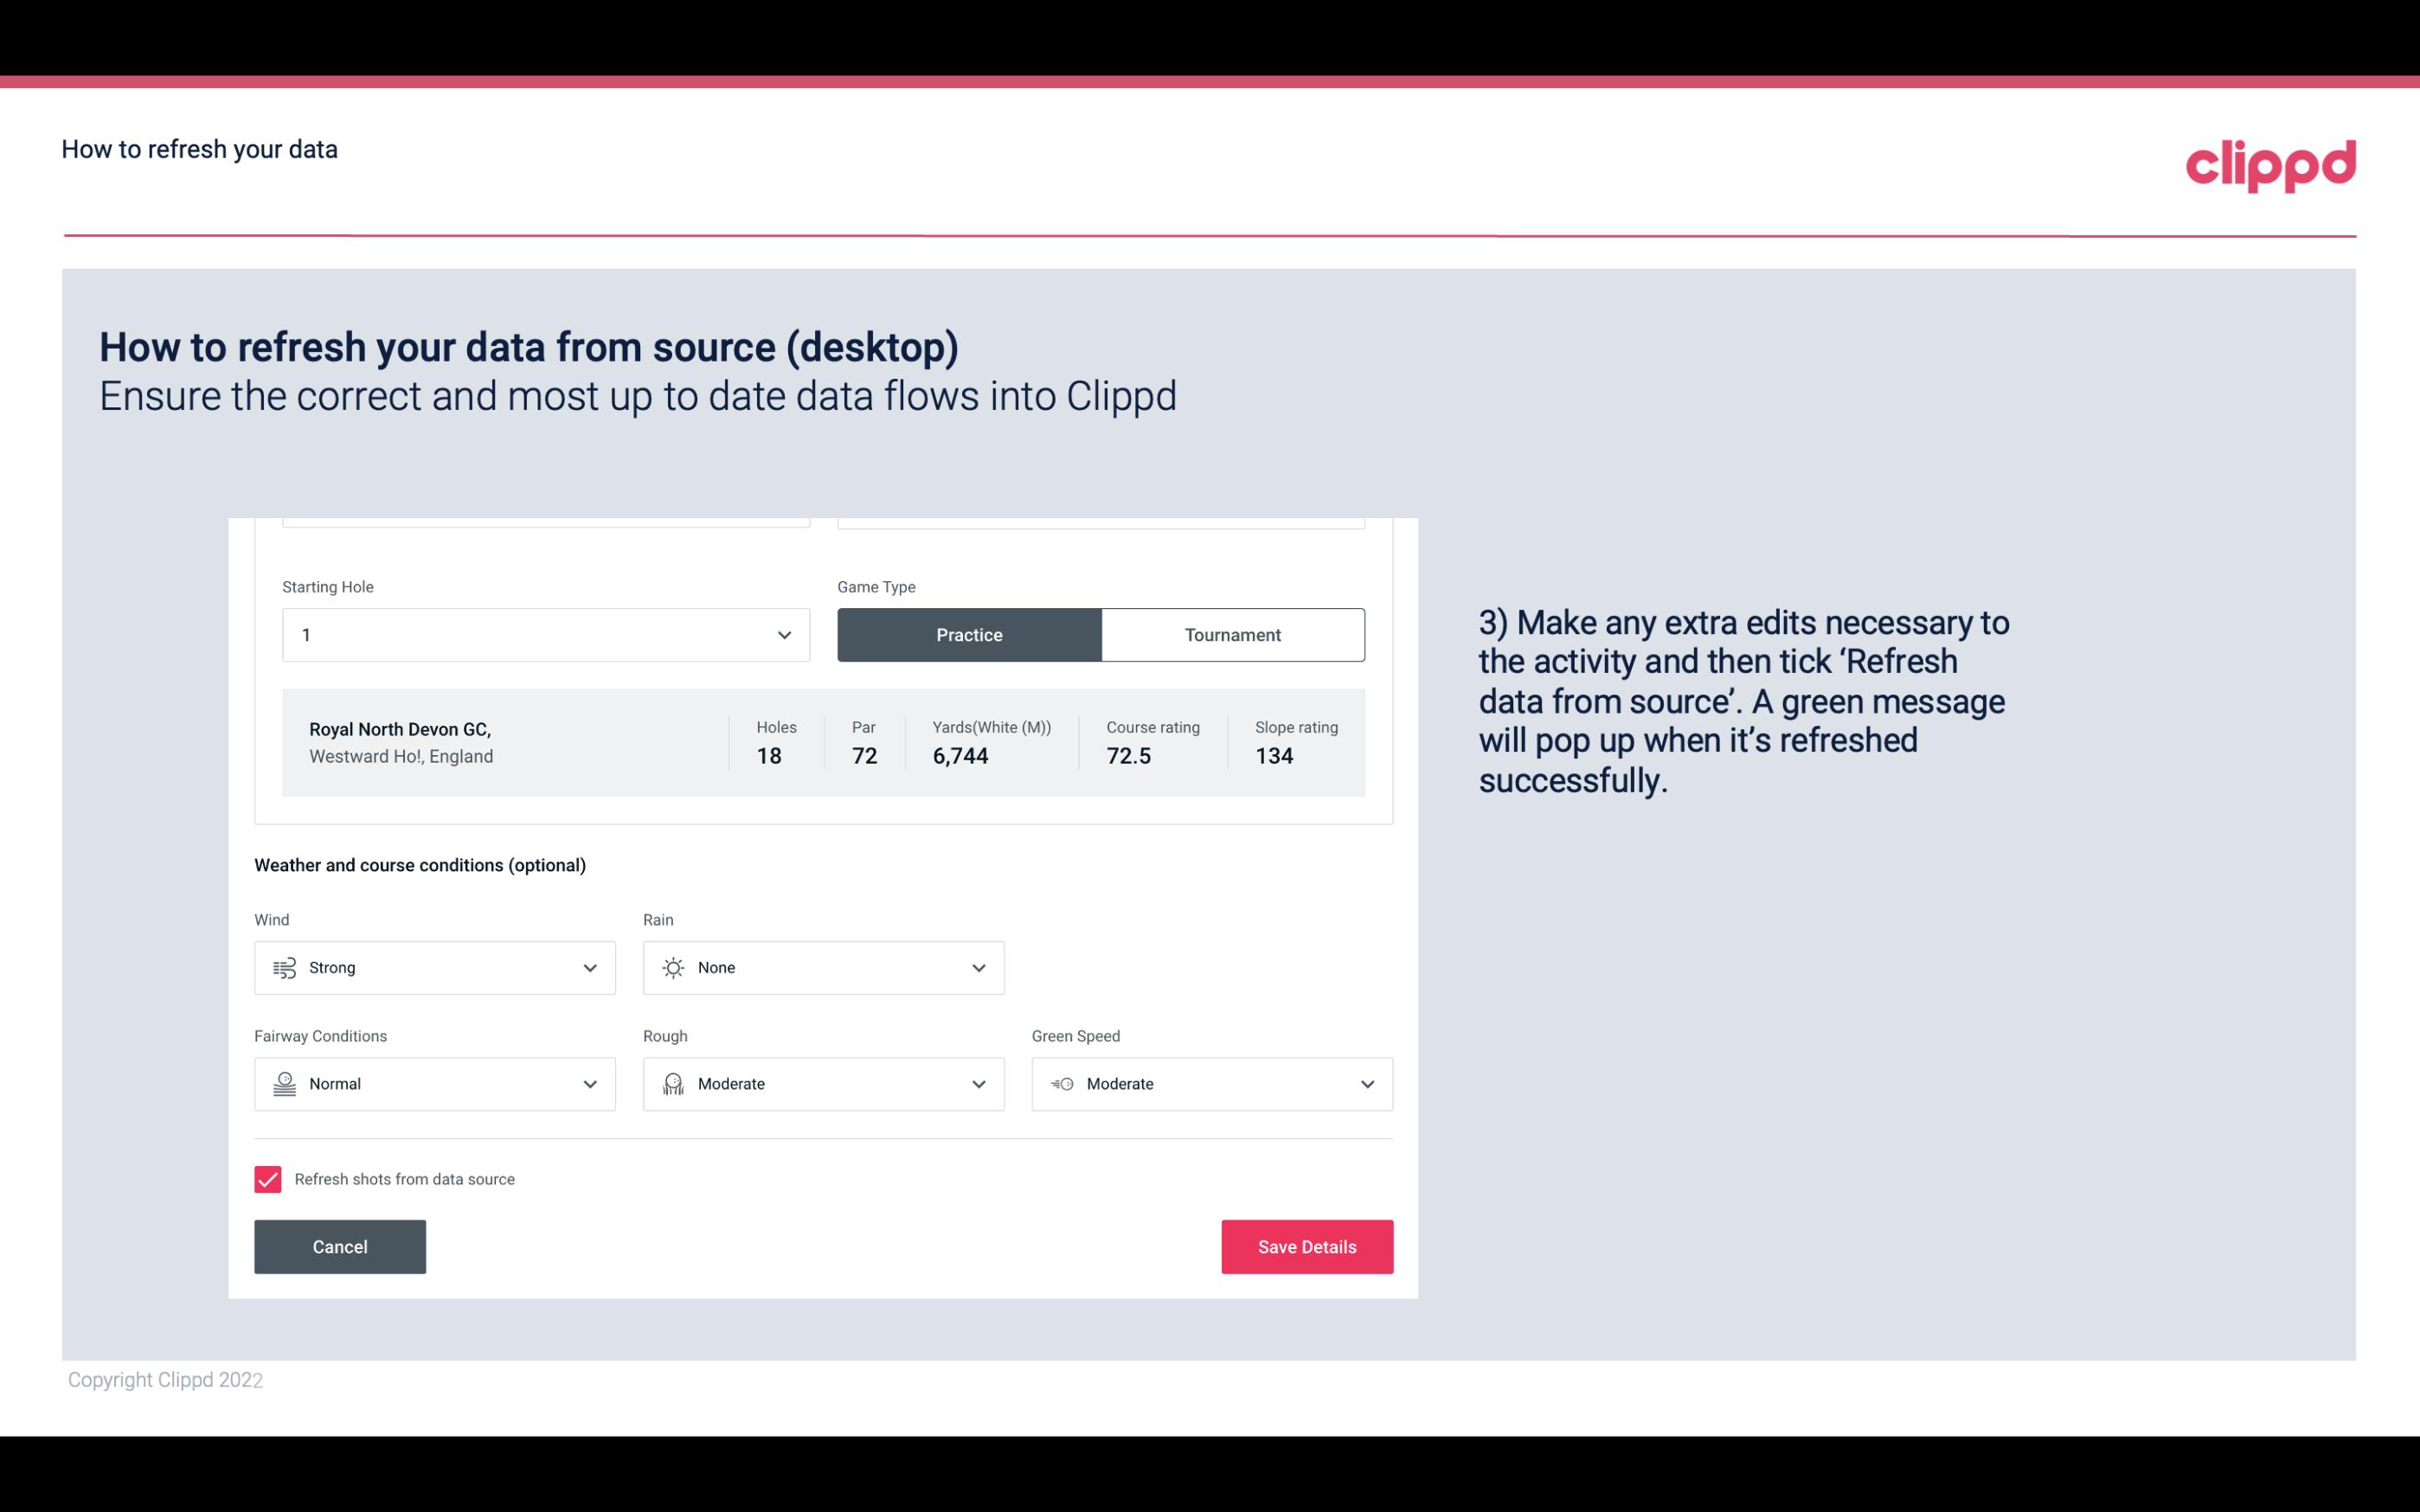The width and height of the screenshot is (2420, 1512).
Task: Select the Practice game type toggle
Action: (x=969, y=634)
